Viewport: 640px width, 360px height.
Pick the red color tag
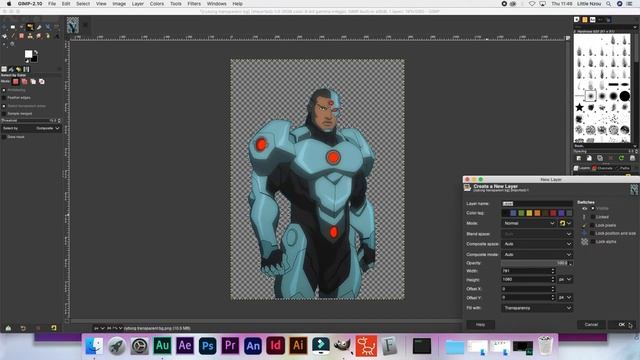(553, 213)
